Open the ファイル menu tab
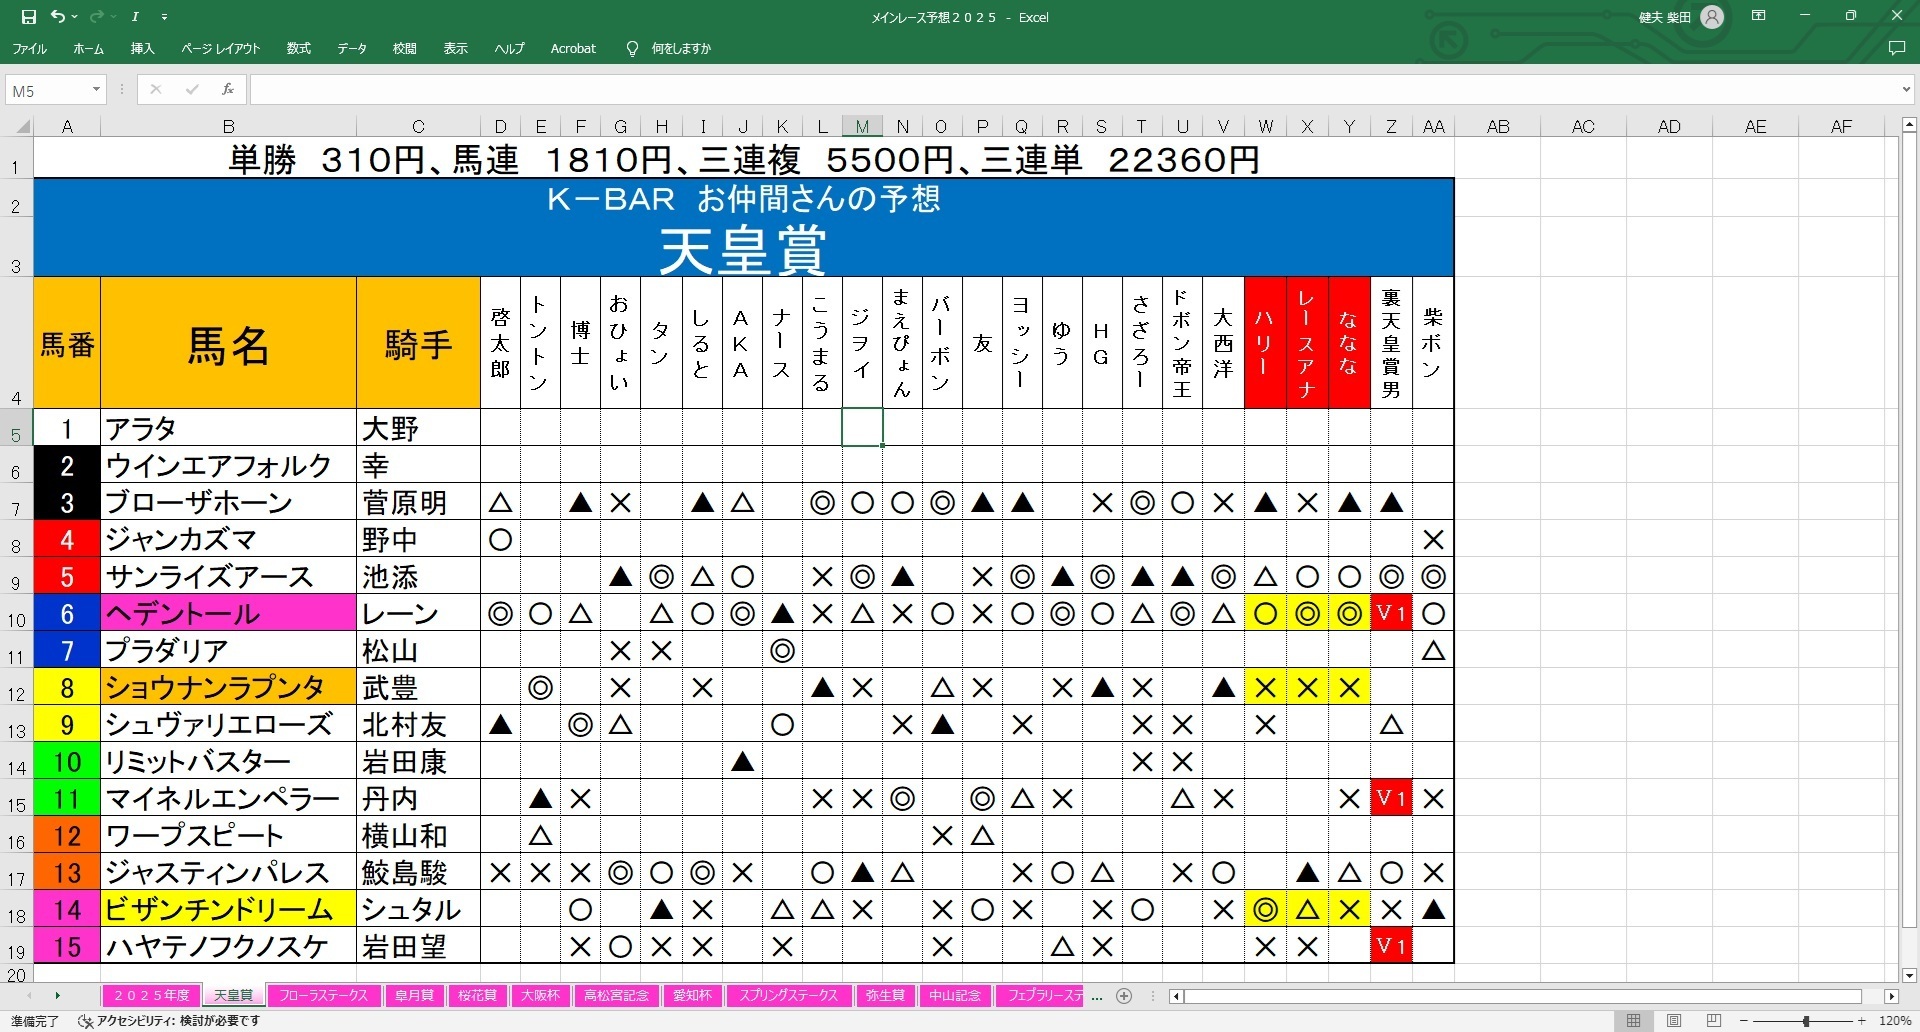 pos(29,48)
